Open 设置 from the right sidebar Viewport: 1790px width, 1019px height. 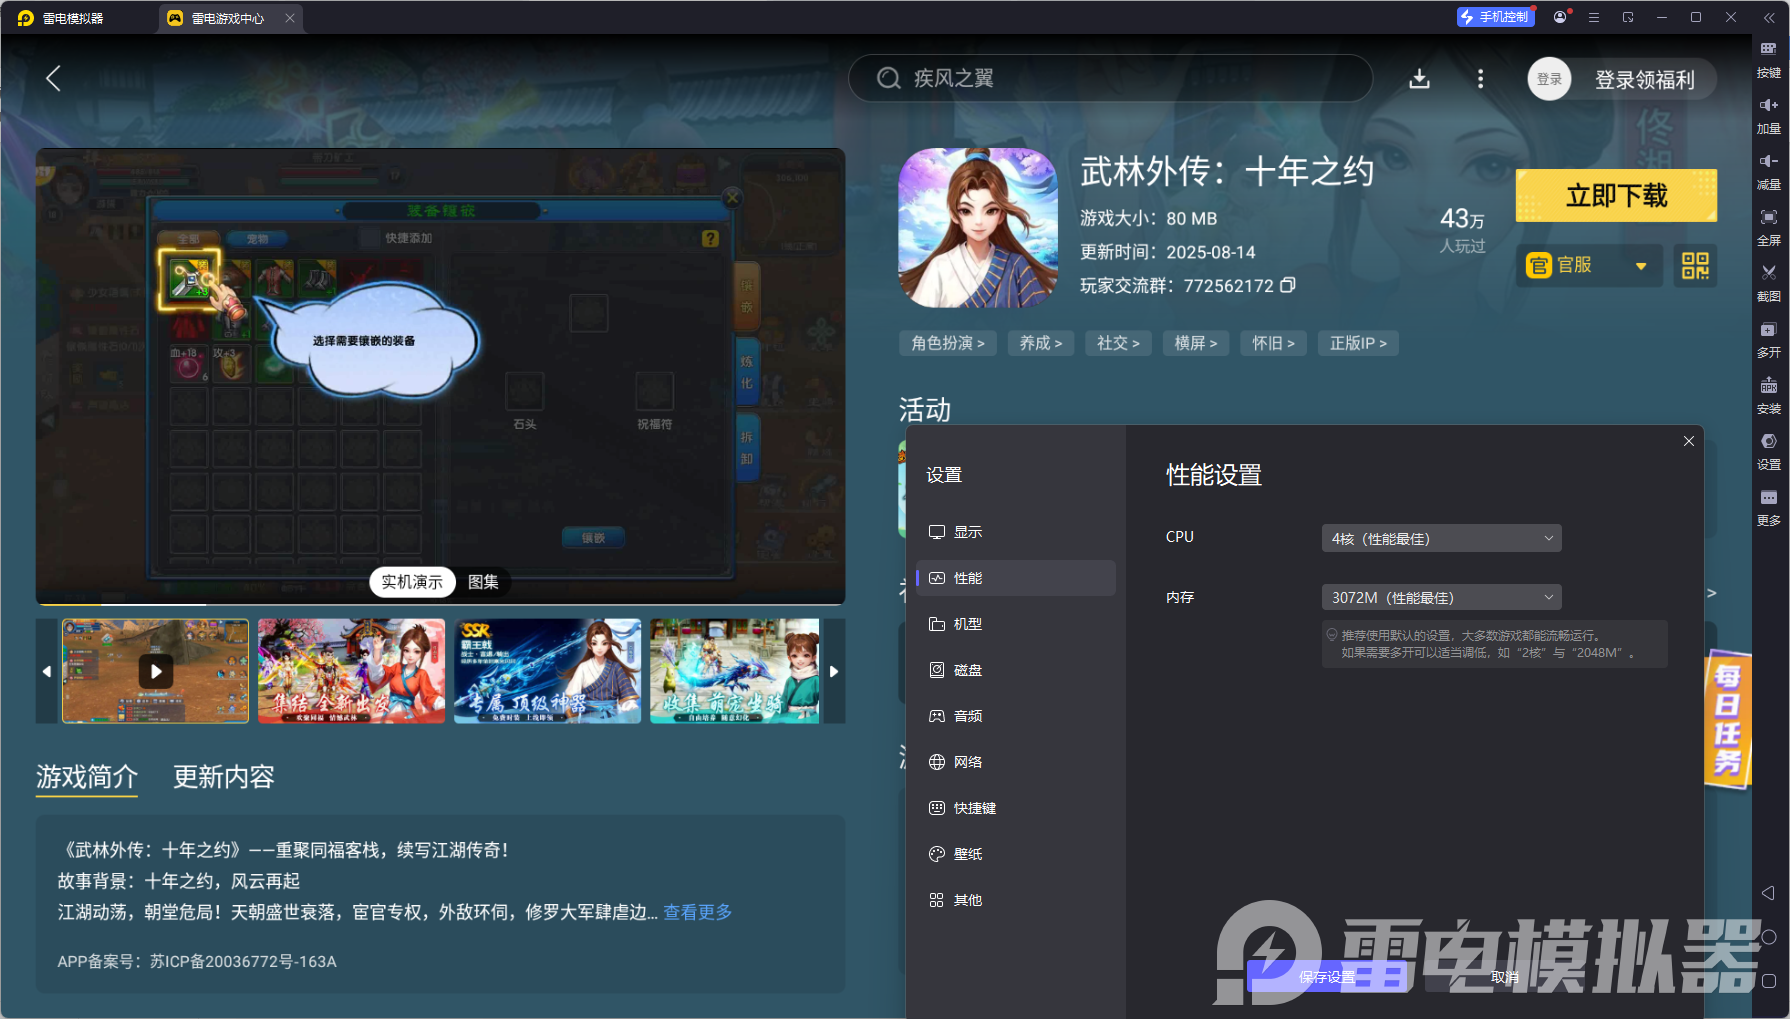(1768, 450)
